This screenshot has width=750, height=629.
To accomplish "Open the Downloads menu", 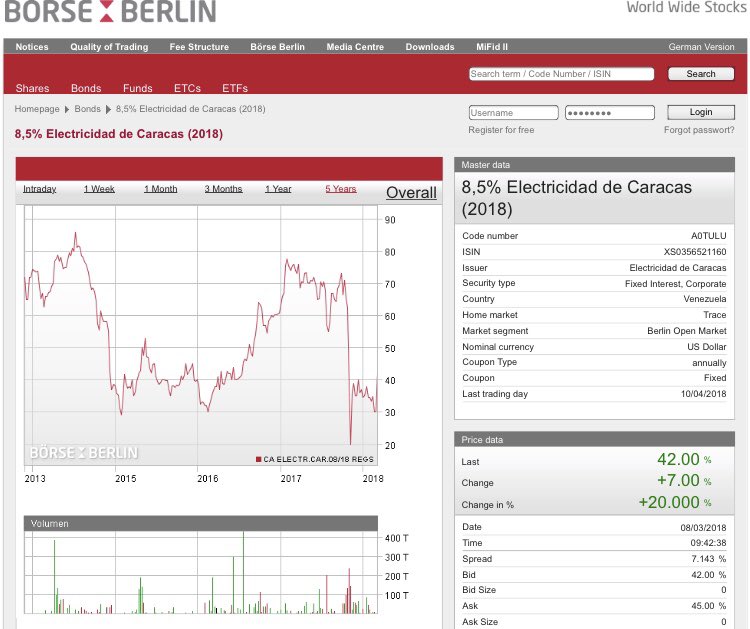I will (430, 47).
